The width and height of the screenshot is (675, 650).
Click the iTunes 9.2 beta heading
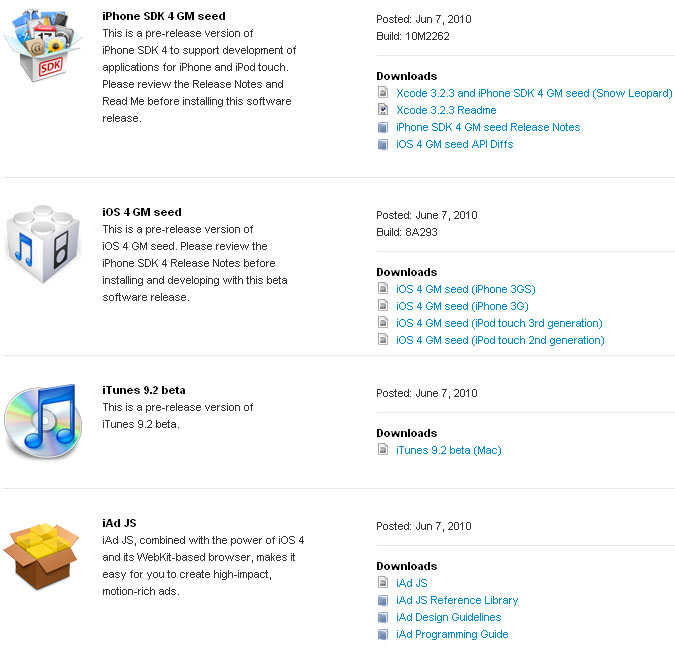[x=144, y=390]
